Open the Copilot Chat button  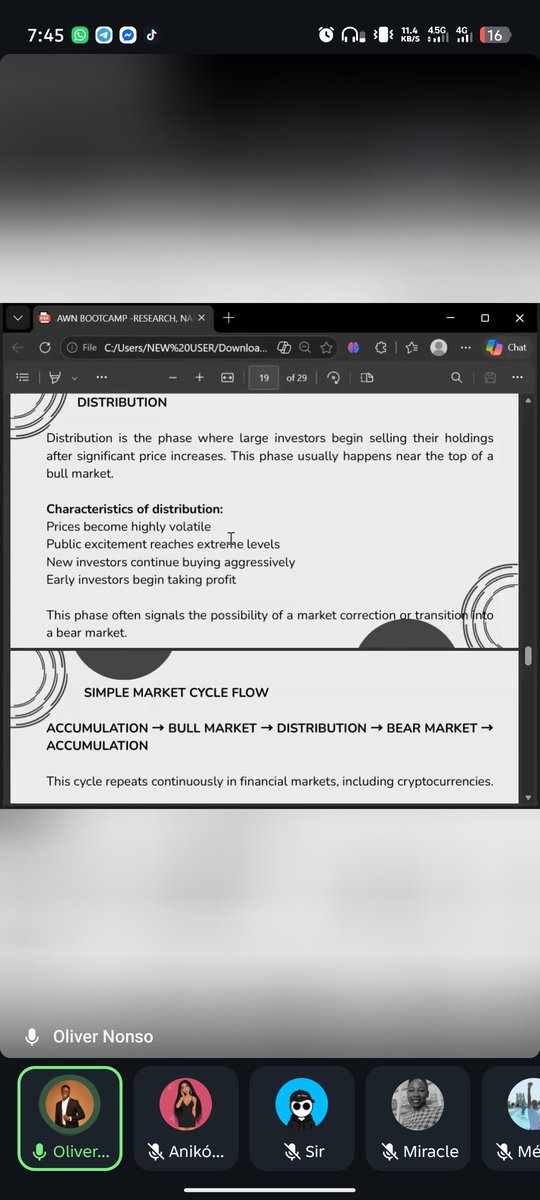click(x=506, y=347)
